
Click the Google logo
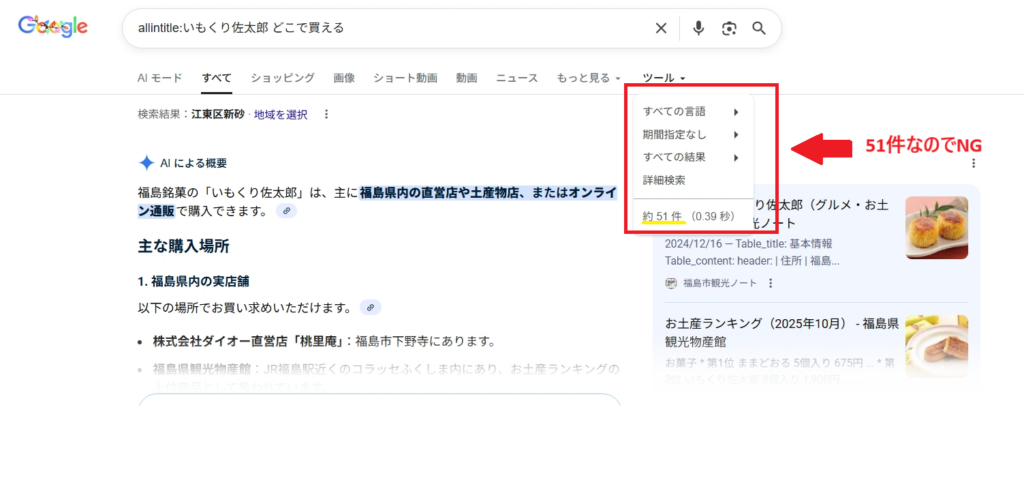coord(53,28)
